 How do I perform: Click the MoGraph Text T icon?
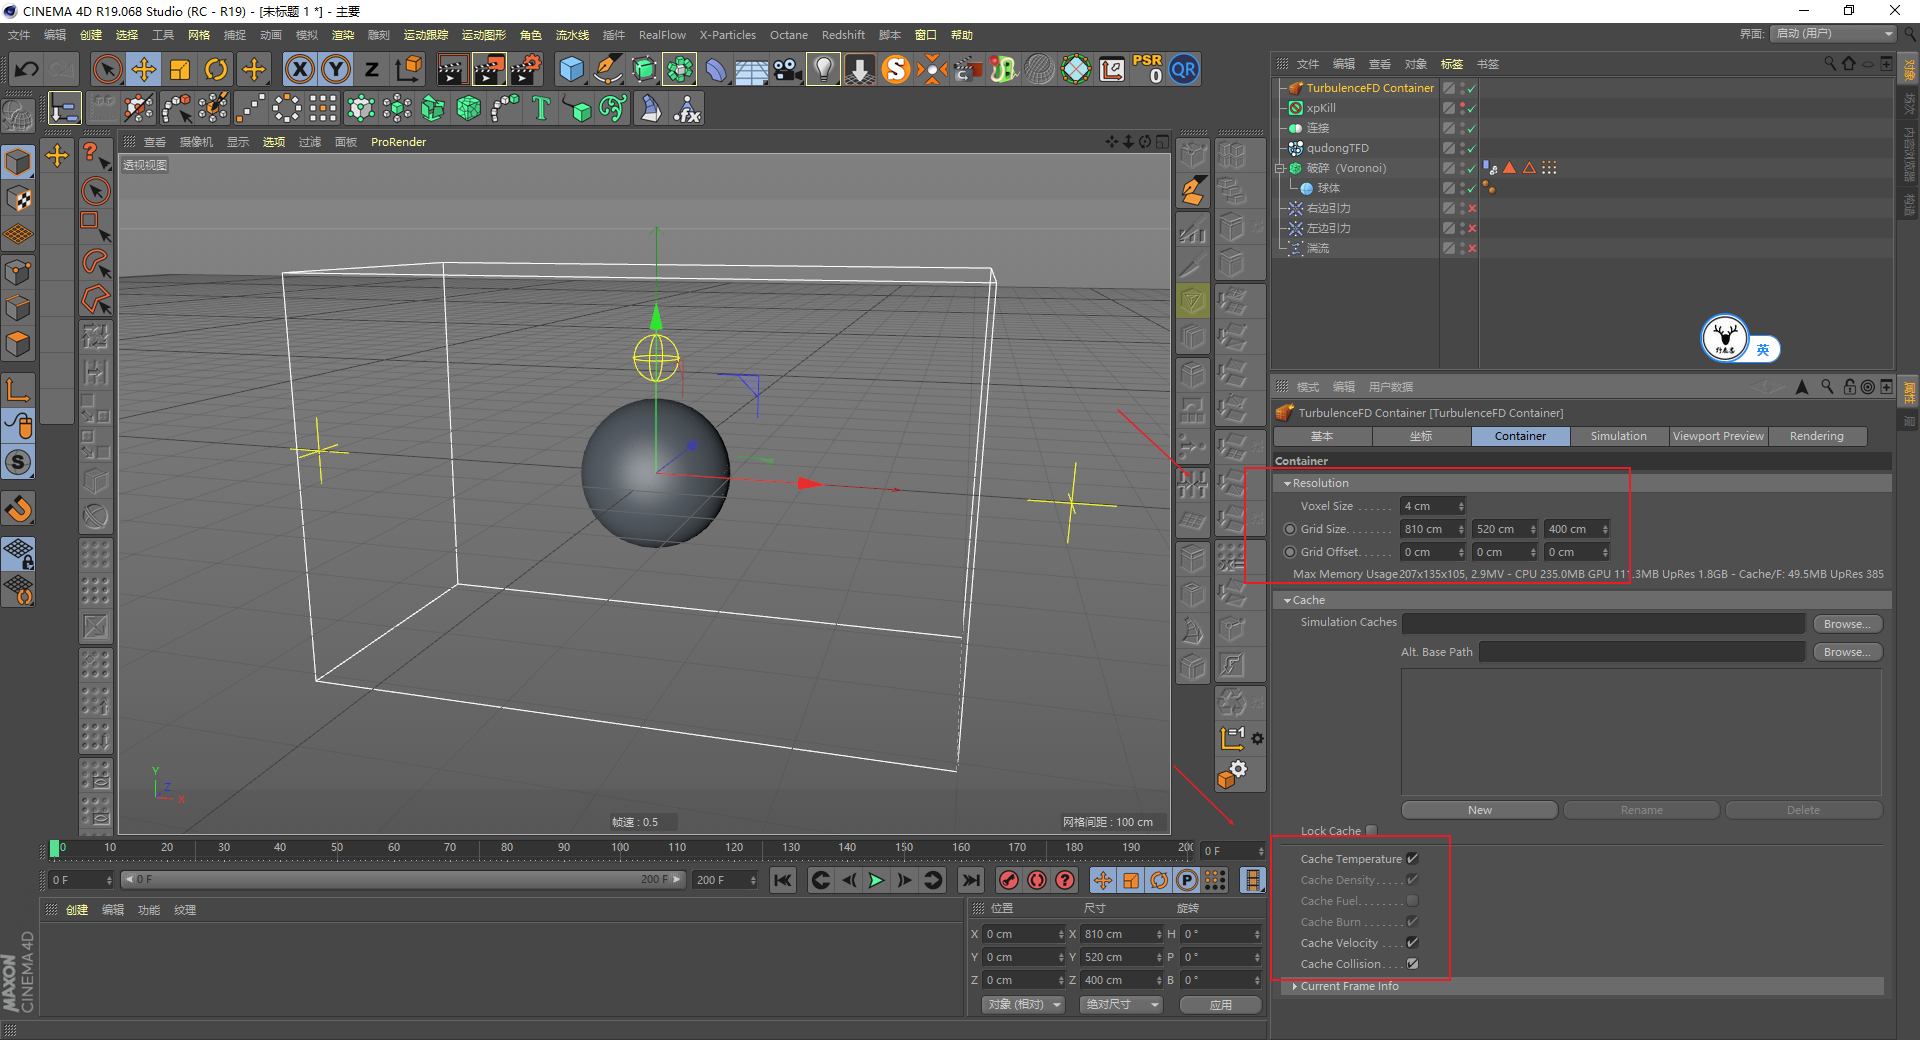click(x=541, y=108)
